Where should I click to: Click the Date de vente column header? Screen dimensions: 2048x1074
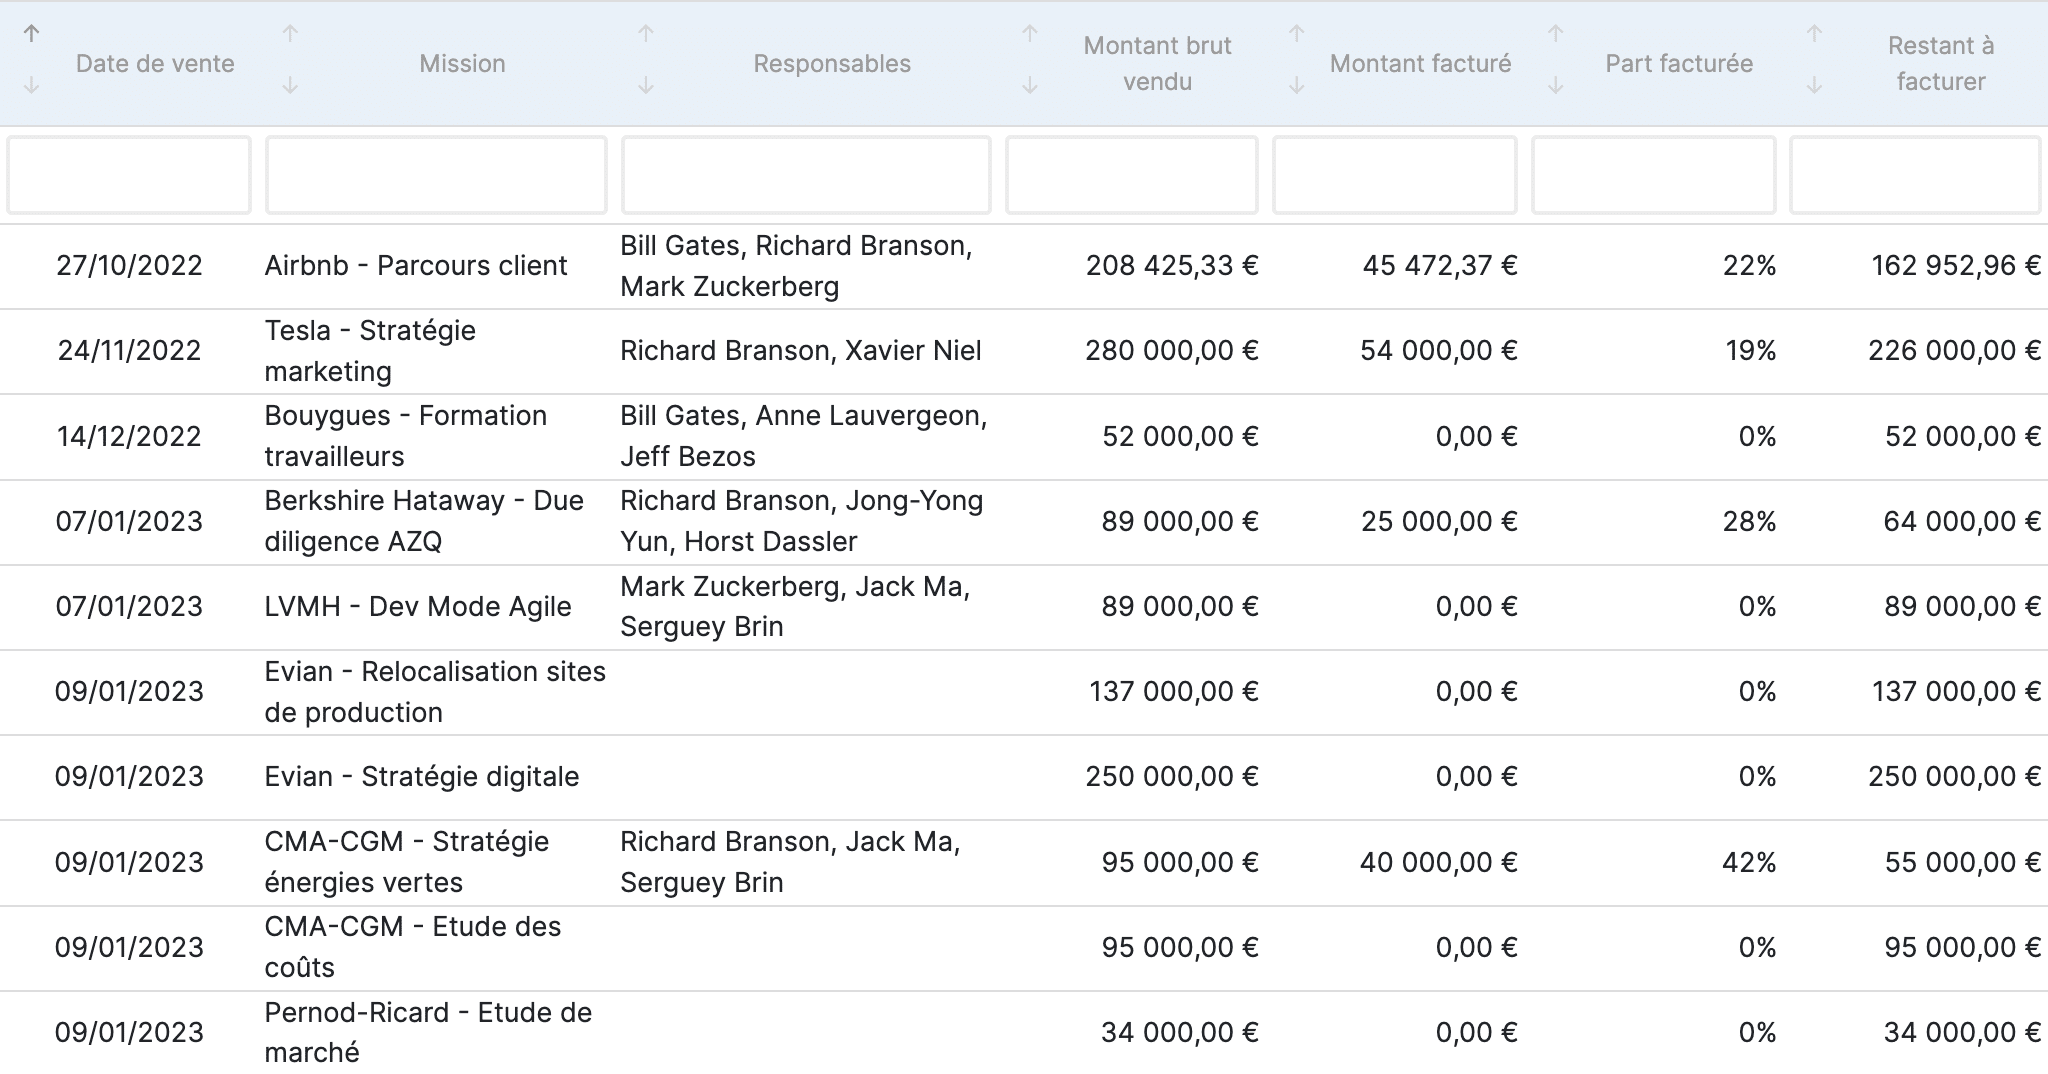tap(155, 64)
